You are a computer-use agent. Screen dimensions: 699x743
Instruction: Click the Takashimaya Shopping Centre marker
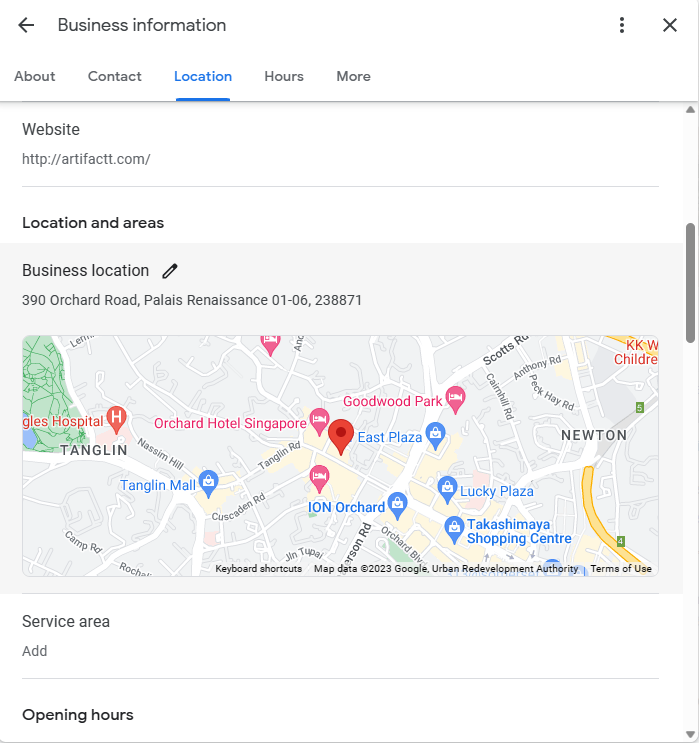[x=454, y=529]
